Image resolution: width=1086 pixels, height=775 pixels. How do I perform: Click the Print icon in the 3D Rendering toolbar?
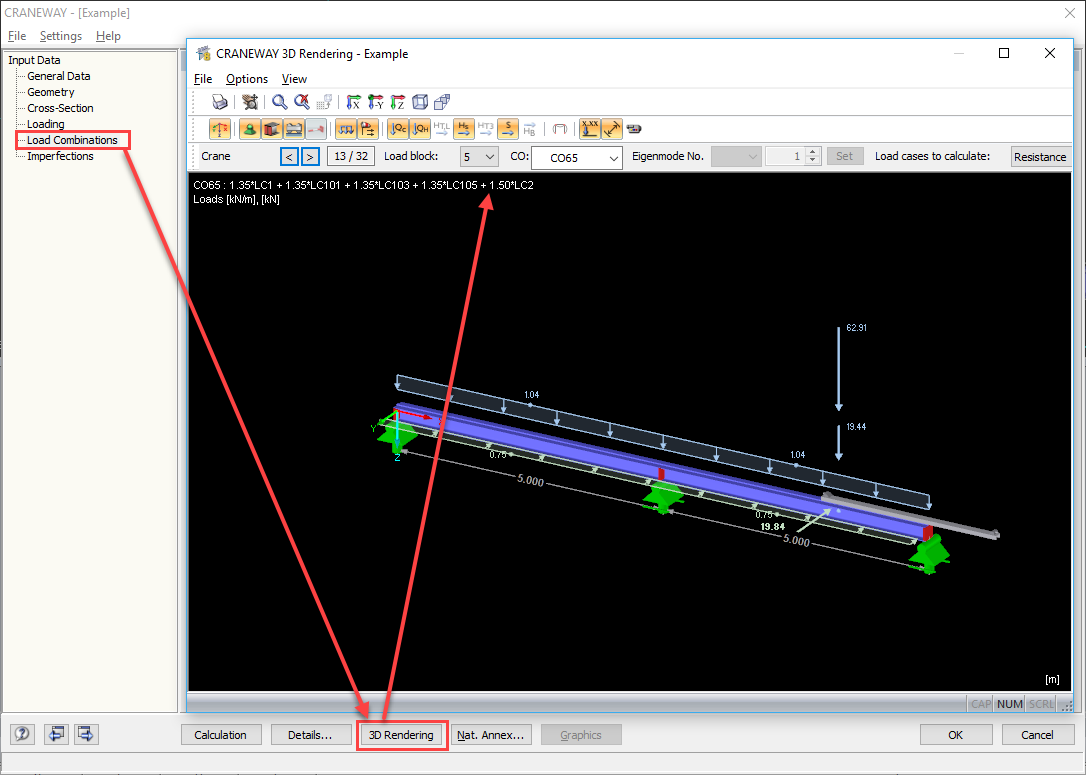click(219, 101)
